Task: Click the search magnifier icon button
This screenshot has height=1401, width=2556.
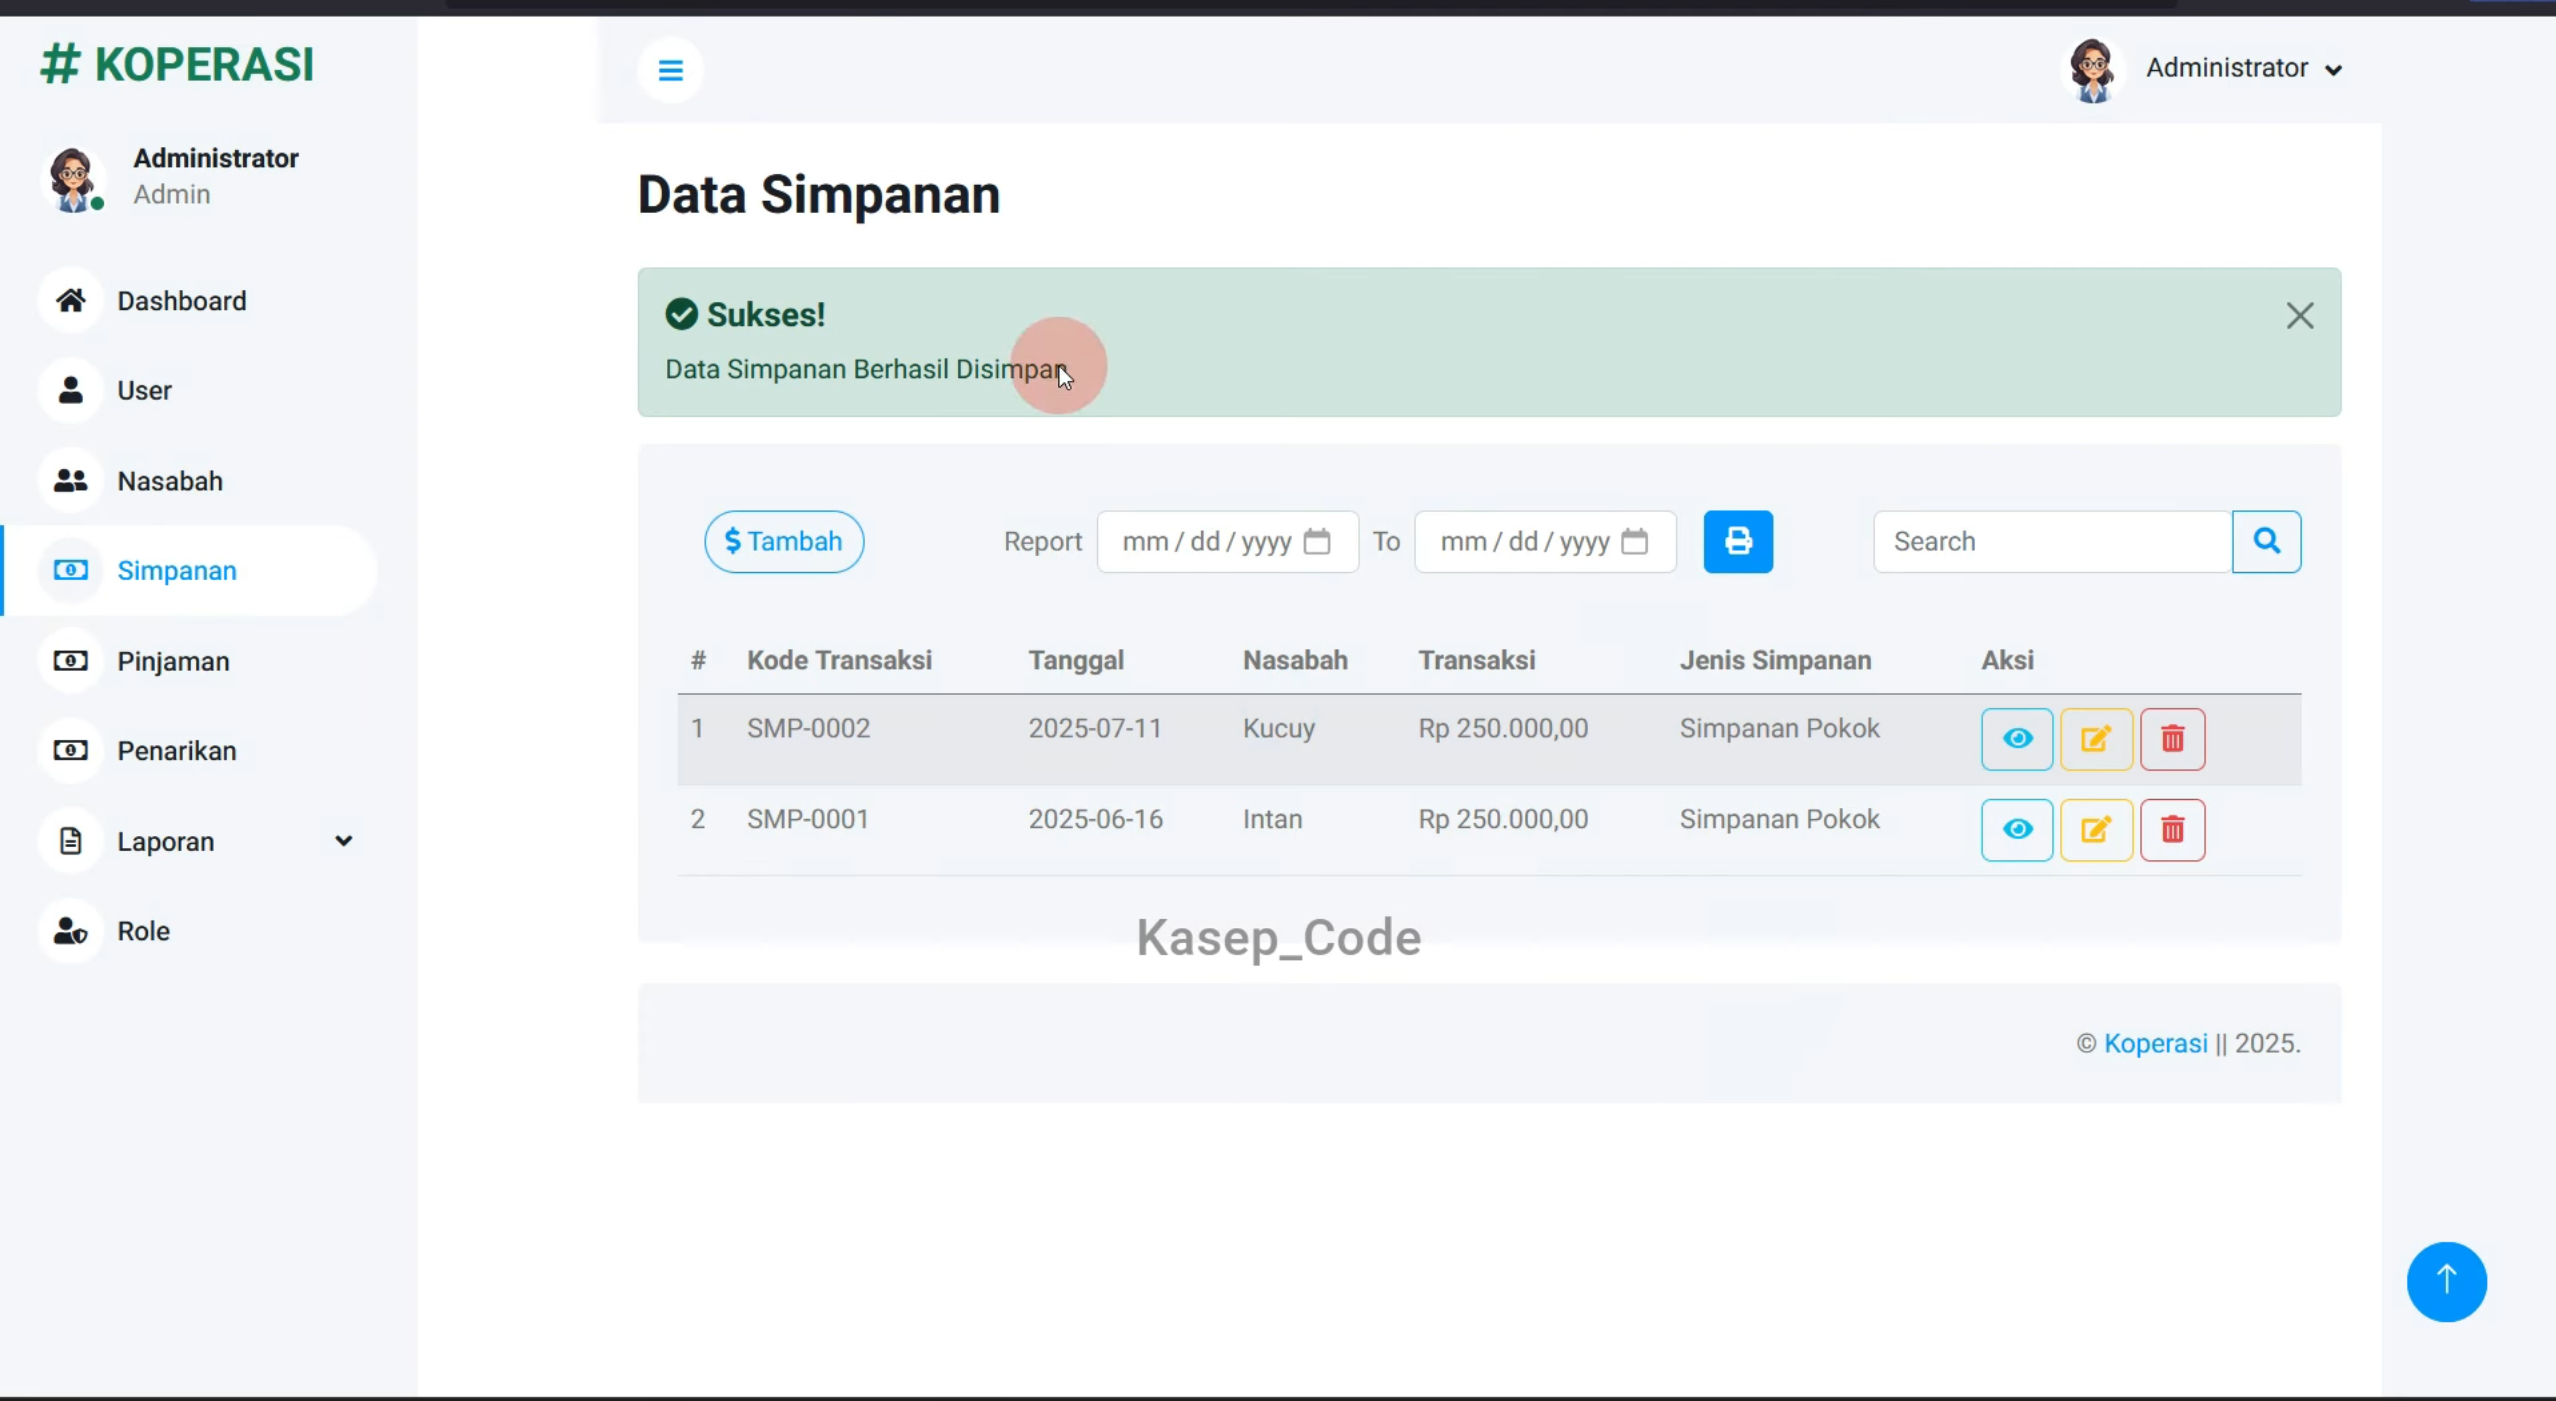Action: tap(2266, 542)
